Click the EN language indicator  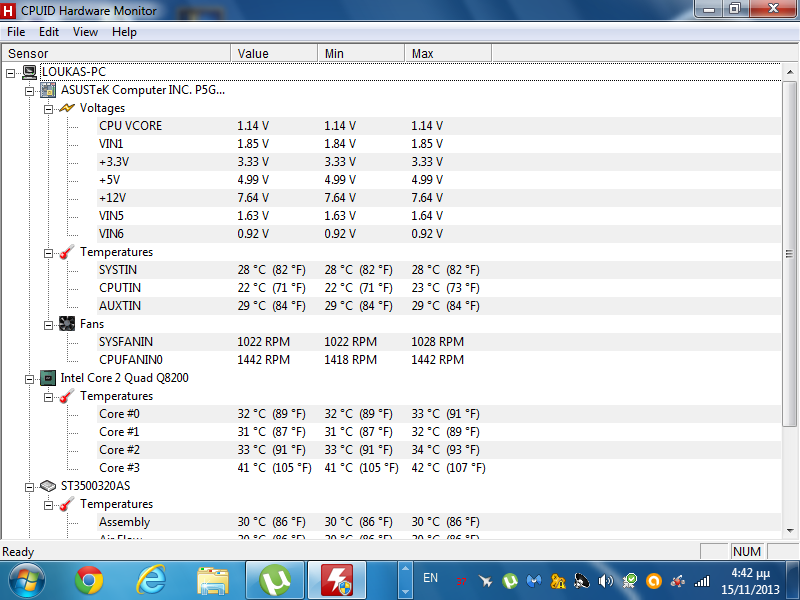pyautogui.click(x=430, y=578)
